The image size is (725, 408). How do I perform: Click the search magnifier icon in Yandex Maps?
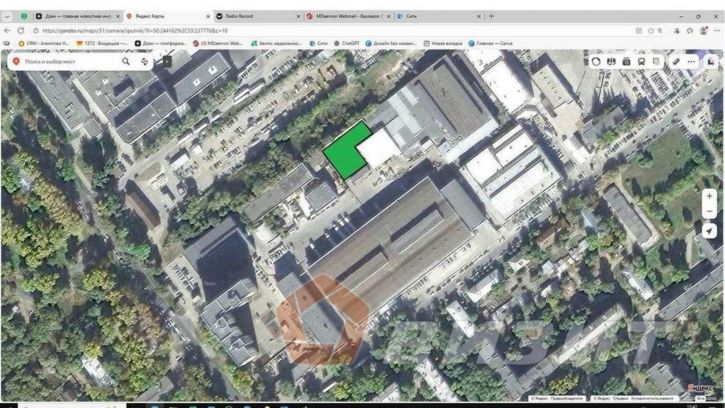(126, 61)
